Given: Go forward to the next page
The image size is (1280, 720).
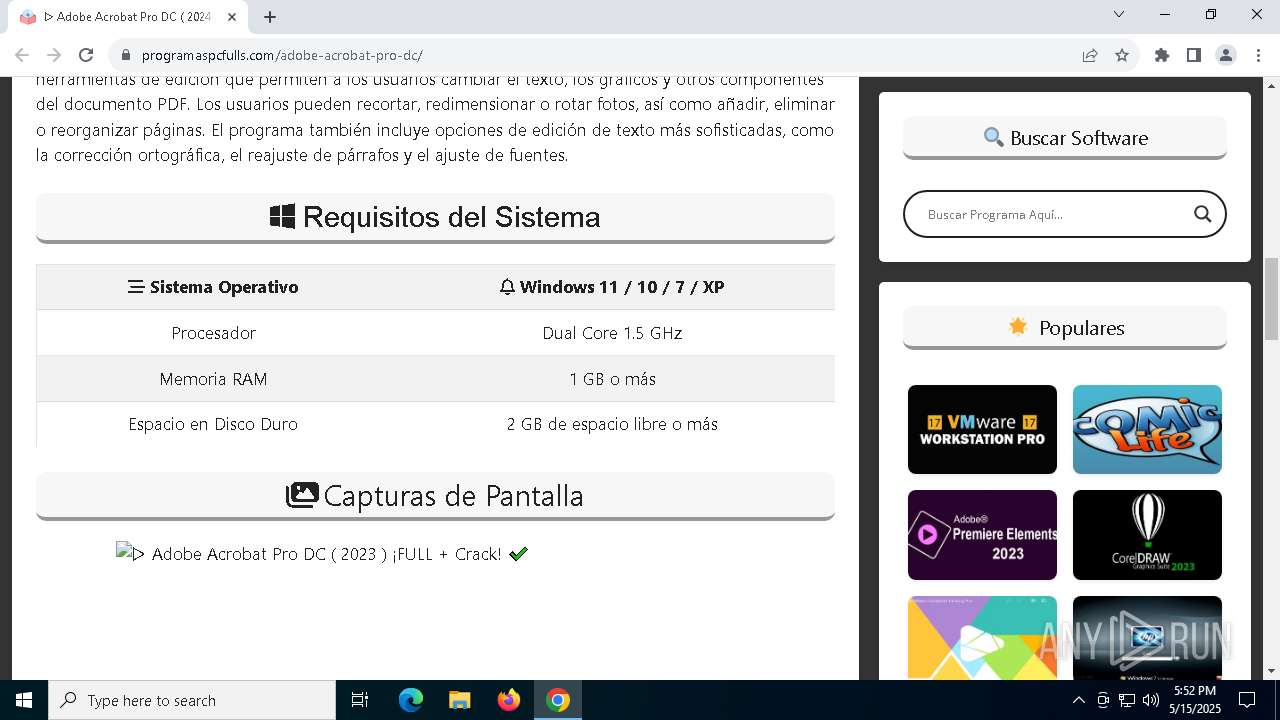Looking at the screenshot, I should click(54, 55).
